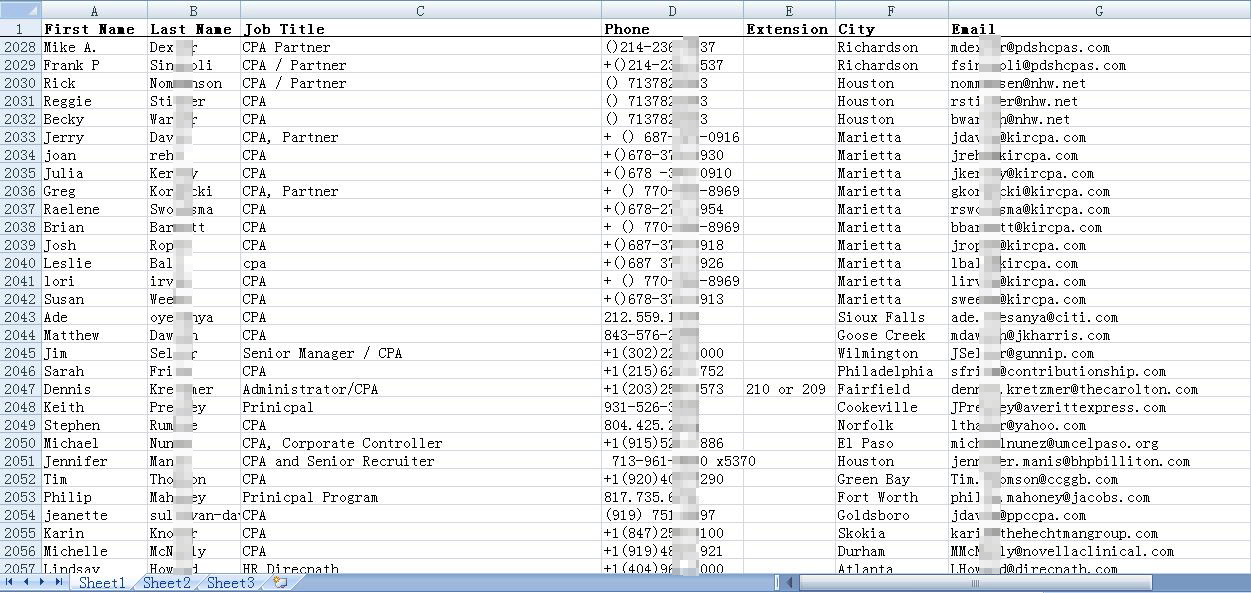Click the next sheet navigation arrow
Image resolution: width=1251 pixels, height=593 pixels.
point(42,582)
